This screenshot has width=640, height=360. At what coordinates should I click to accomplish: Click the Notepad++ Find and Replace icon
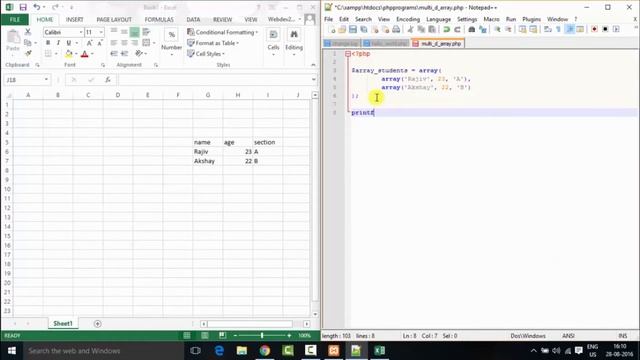pyautogui.click(x=483, y=29)
